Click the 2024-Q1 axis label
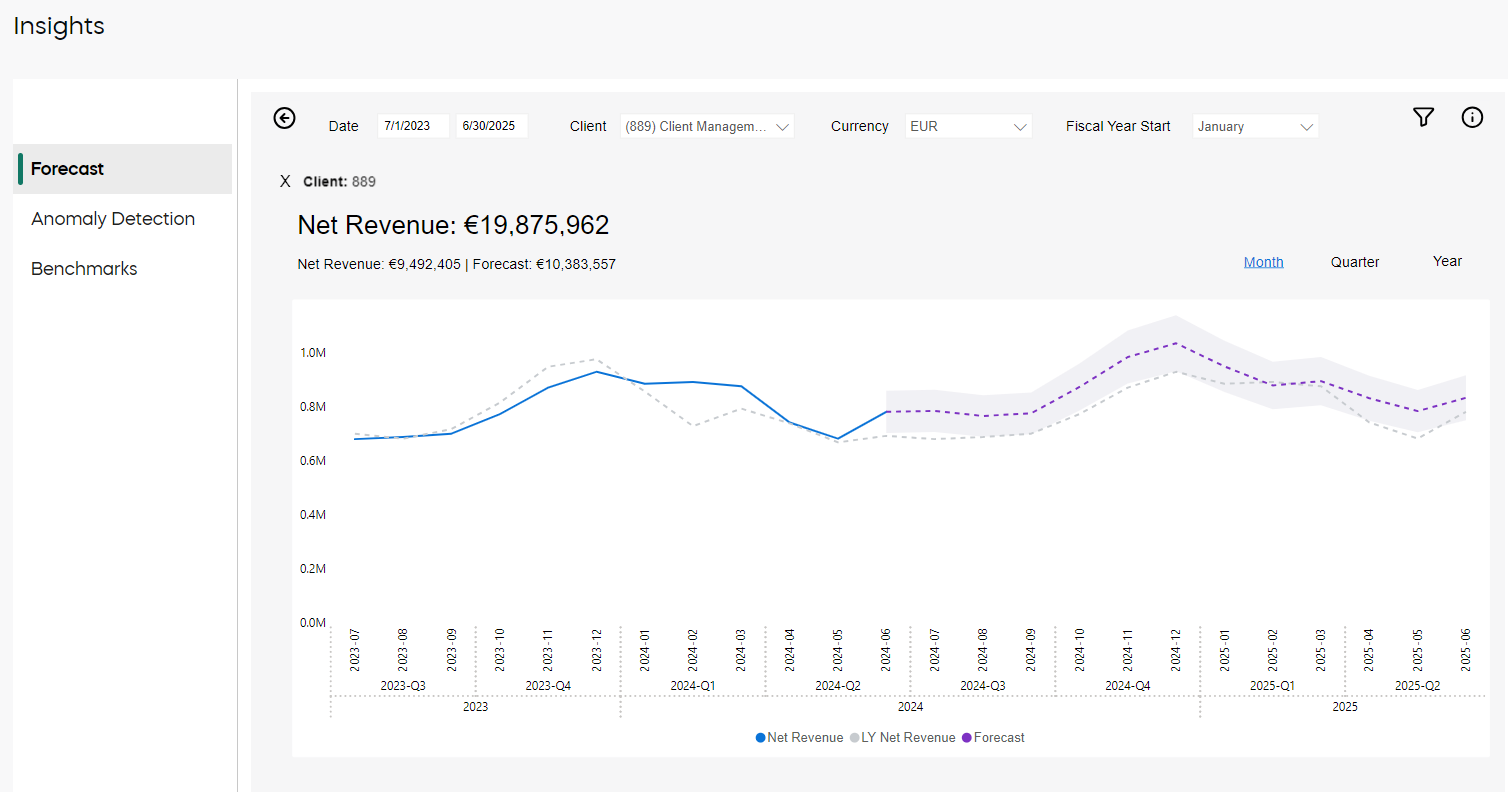This screenshot has width=1508, height=792. tap(693, 686)
